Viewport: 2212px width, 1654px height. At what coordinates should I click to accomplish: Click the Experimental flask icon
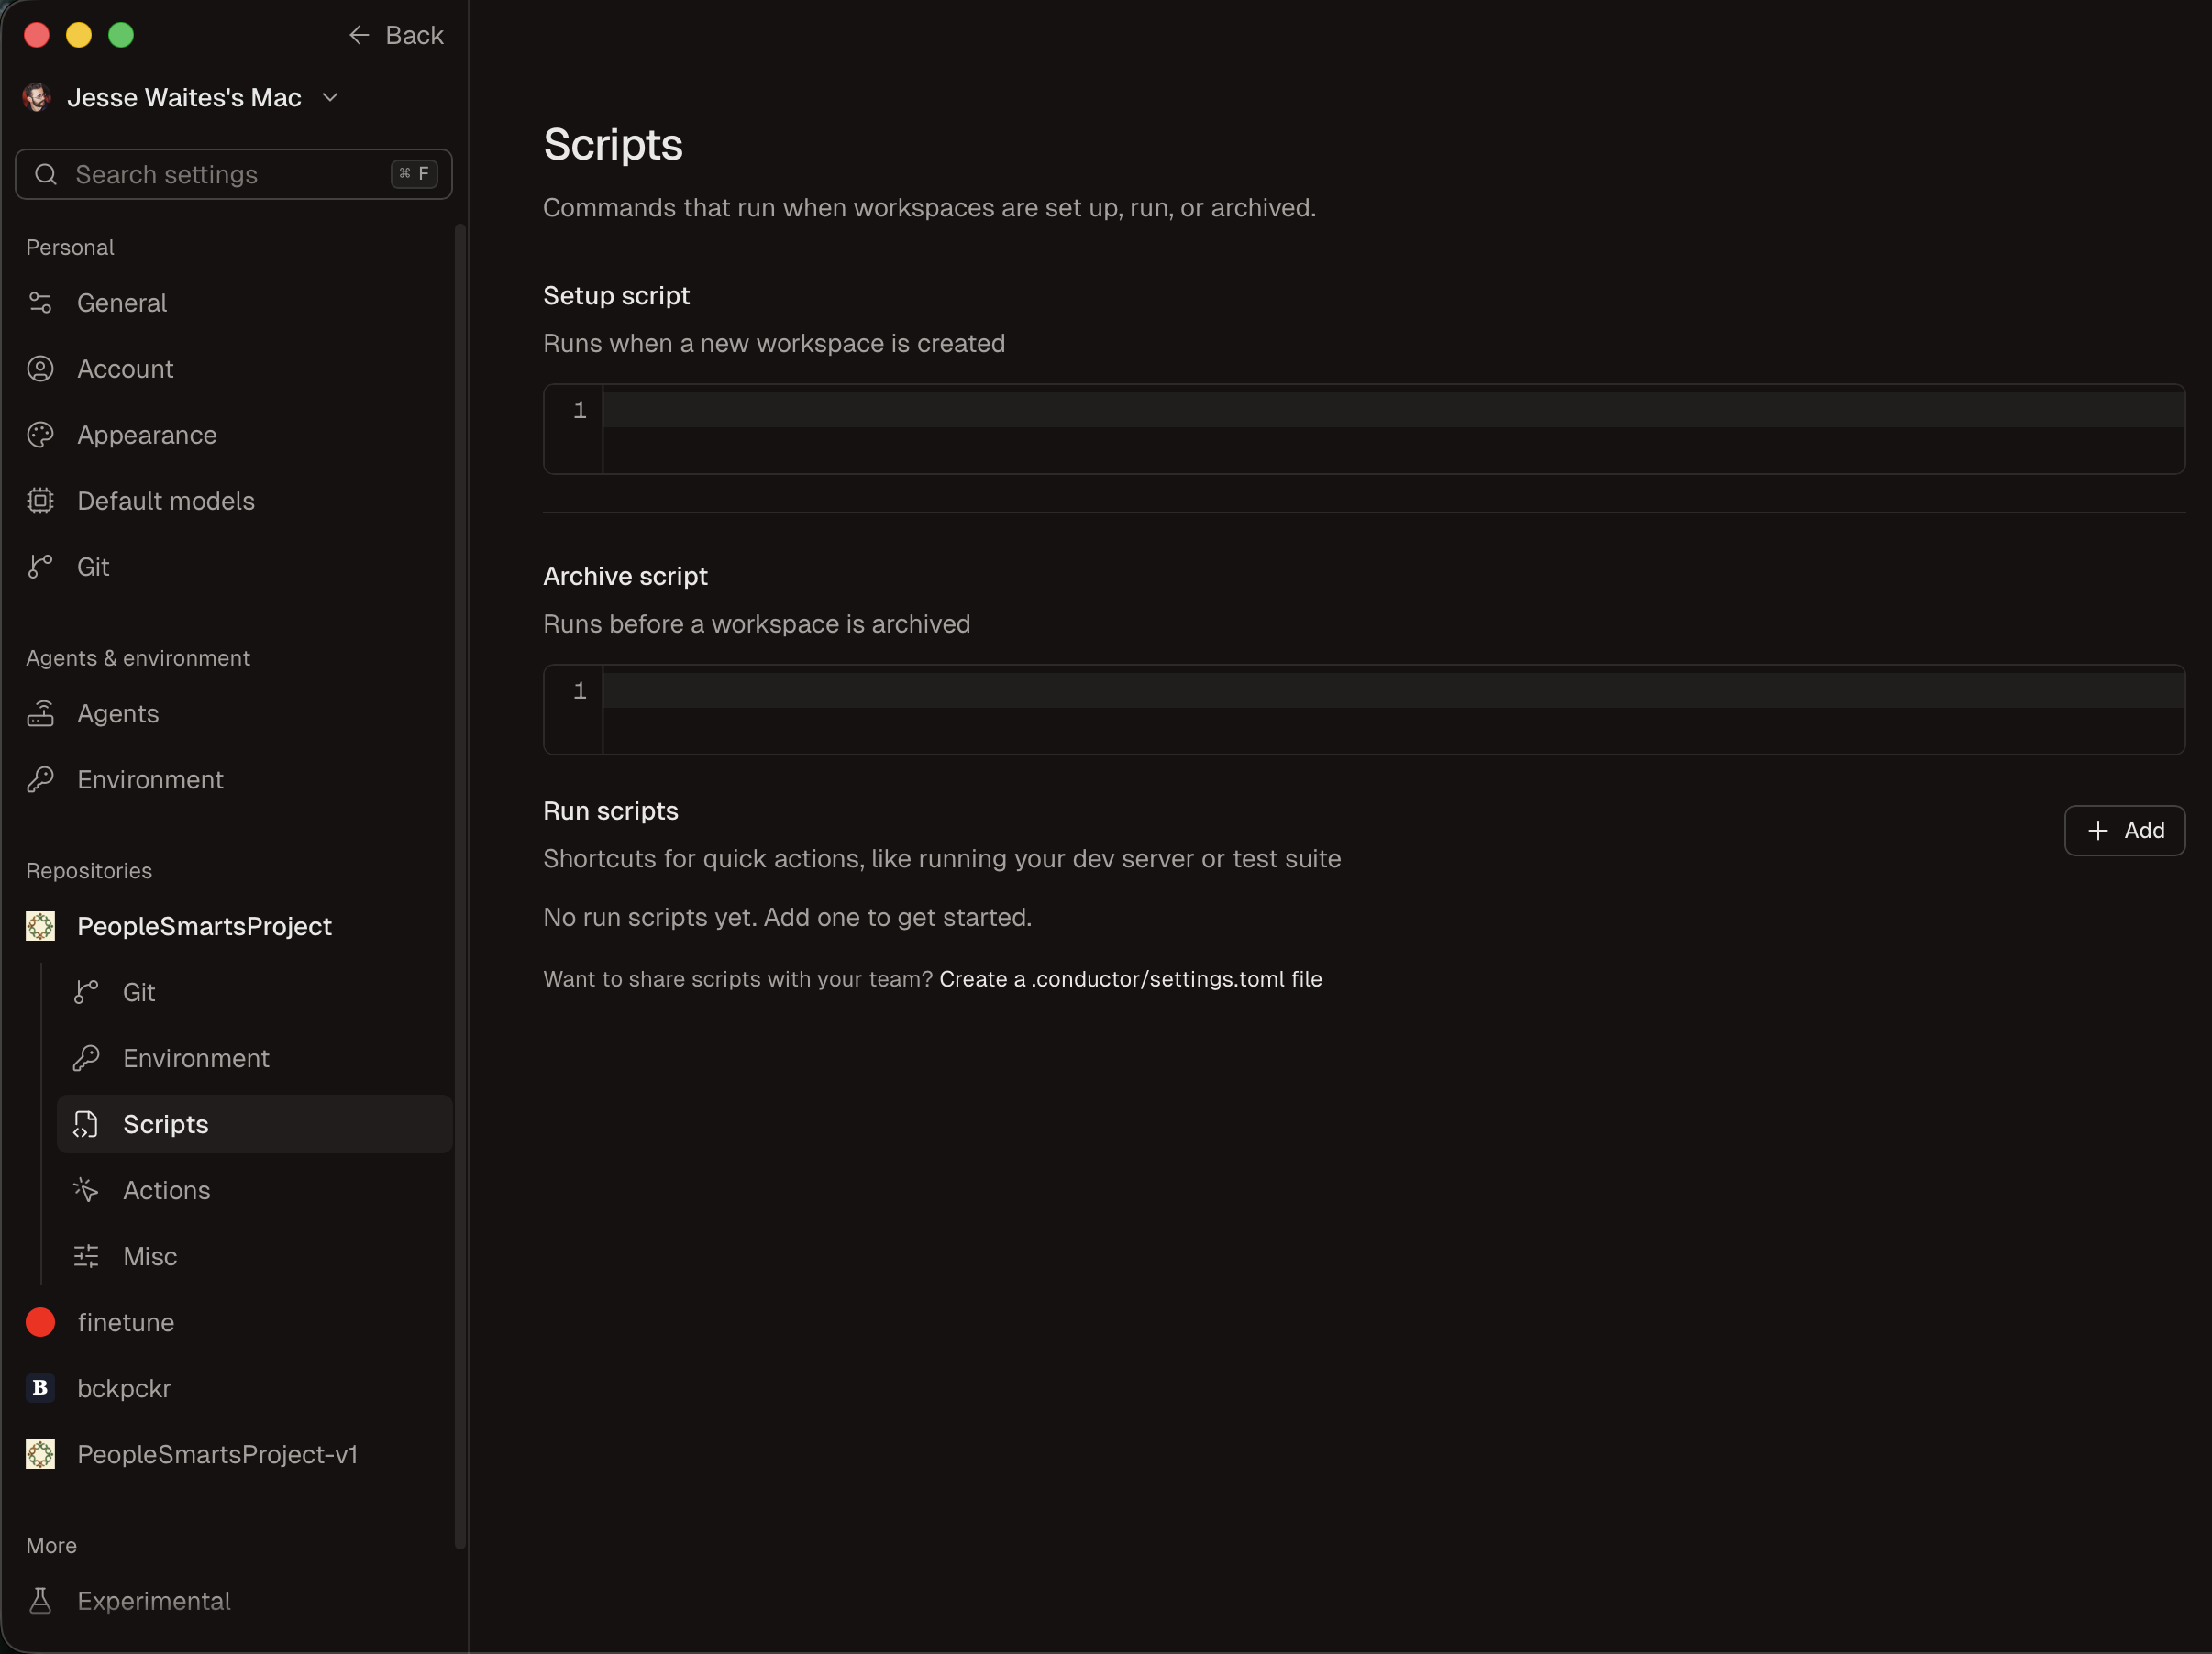[x=40, y=1601]
